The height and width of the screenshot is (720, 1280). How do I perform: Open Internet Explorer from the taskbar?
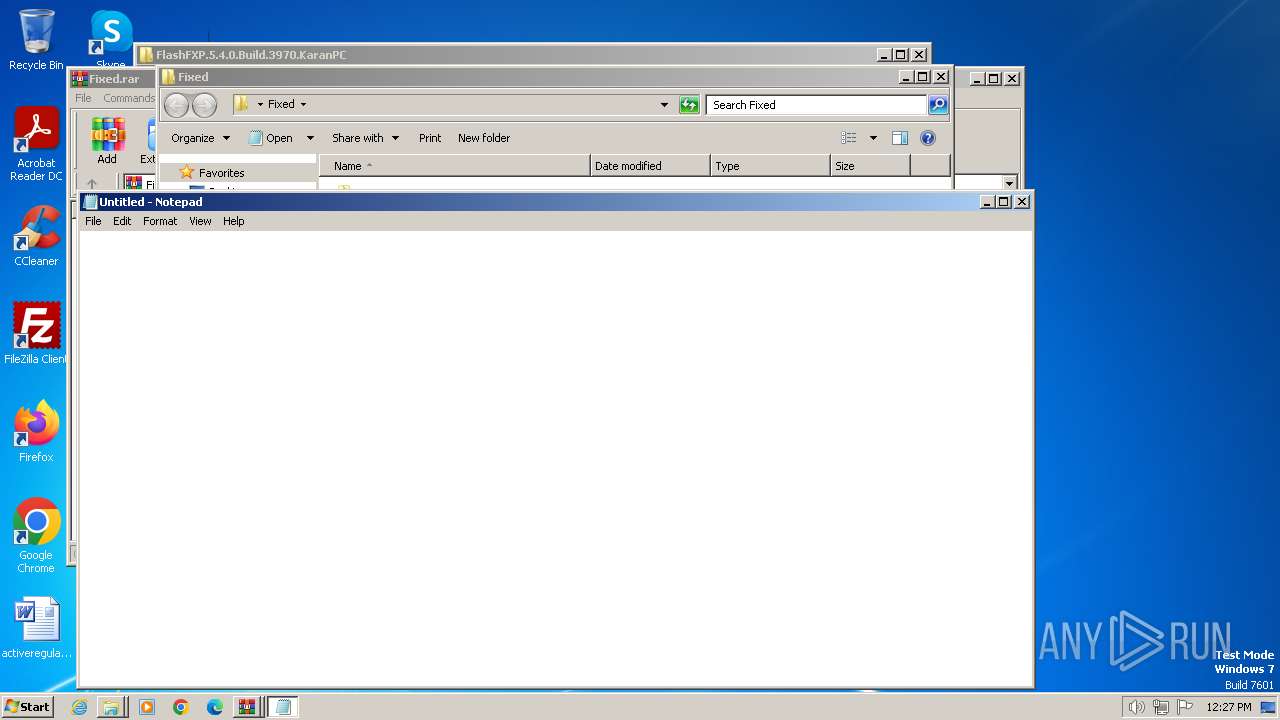pos(79,707)
